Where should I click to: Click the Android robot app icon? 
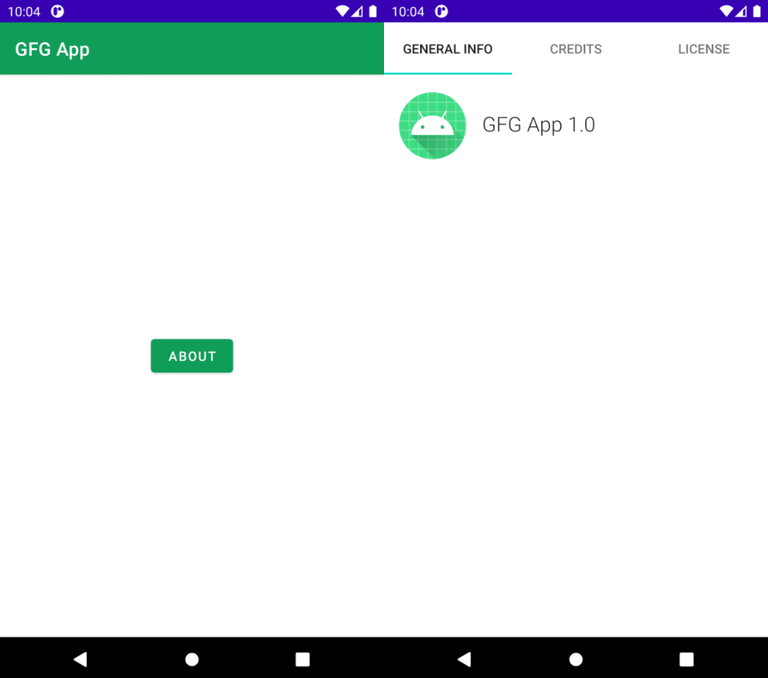click(x=432, y=125)
